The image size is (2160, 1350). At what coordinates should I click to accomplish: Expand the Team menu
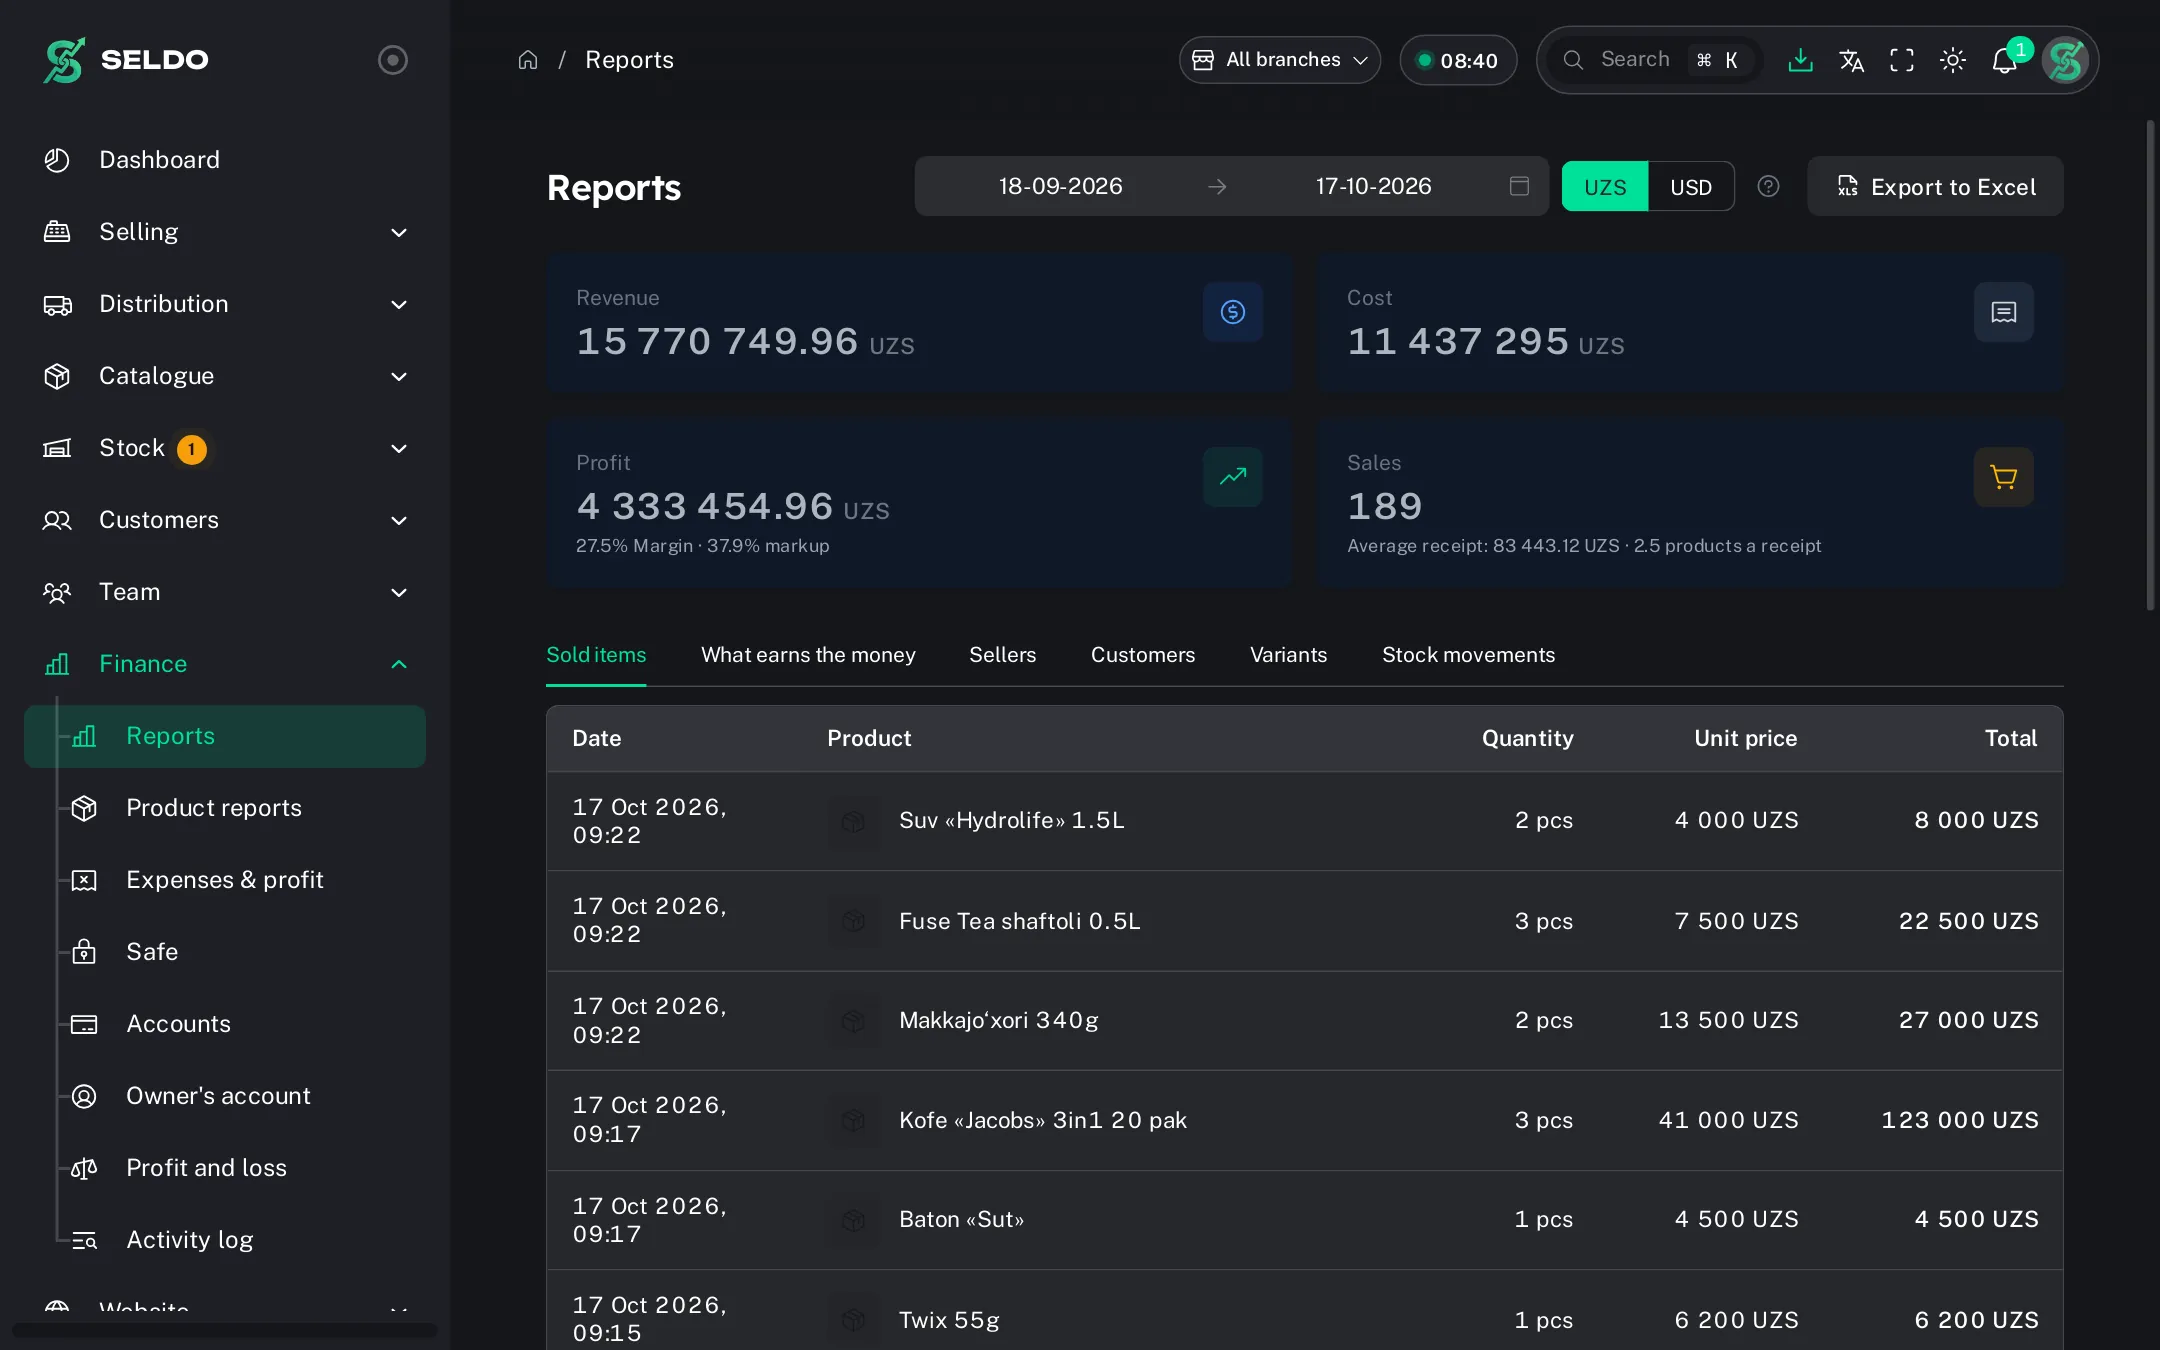[225, 592]
